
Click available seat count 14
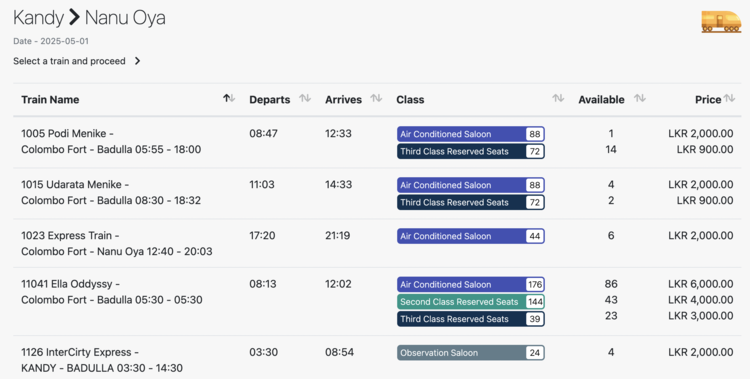pos(611,149)
